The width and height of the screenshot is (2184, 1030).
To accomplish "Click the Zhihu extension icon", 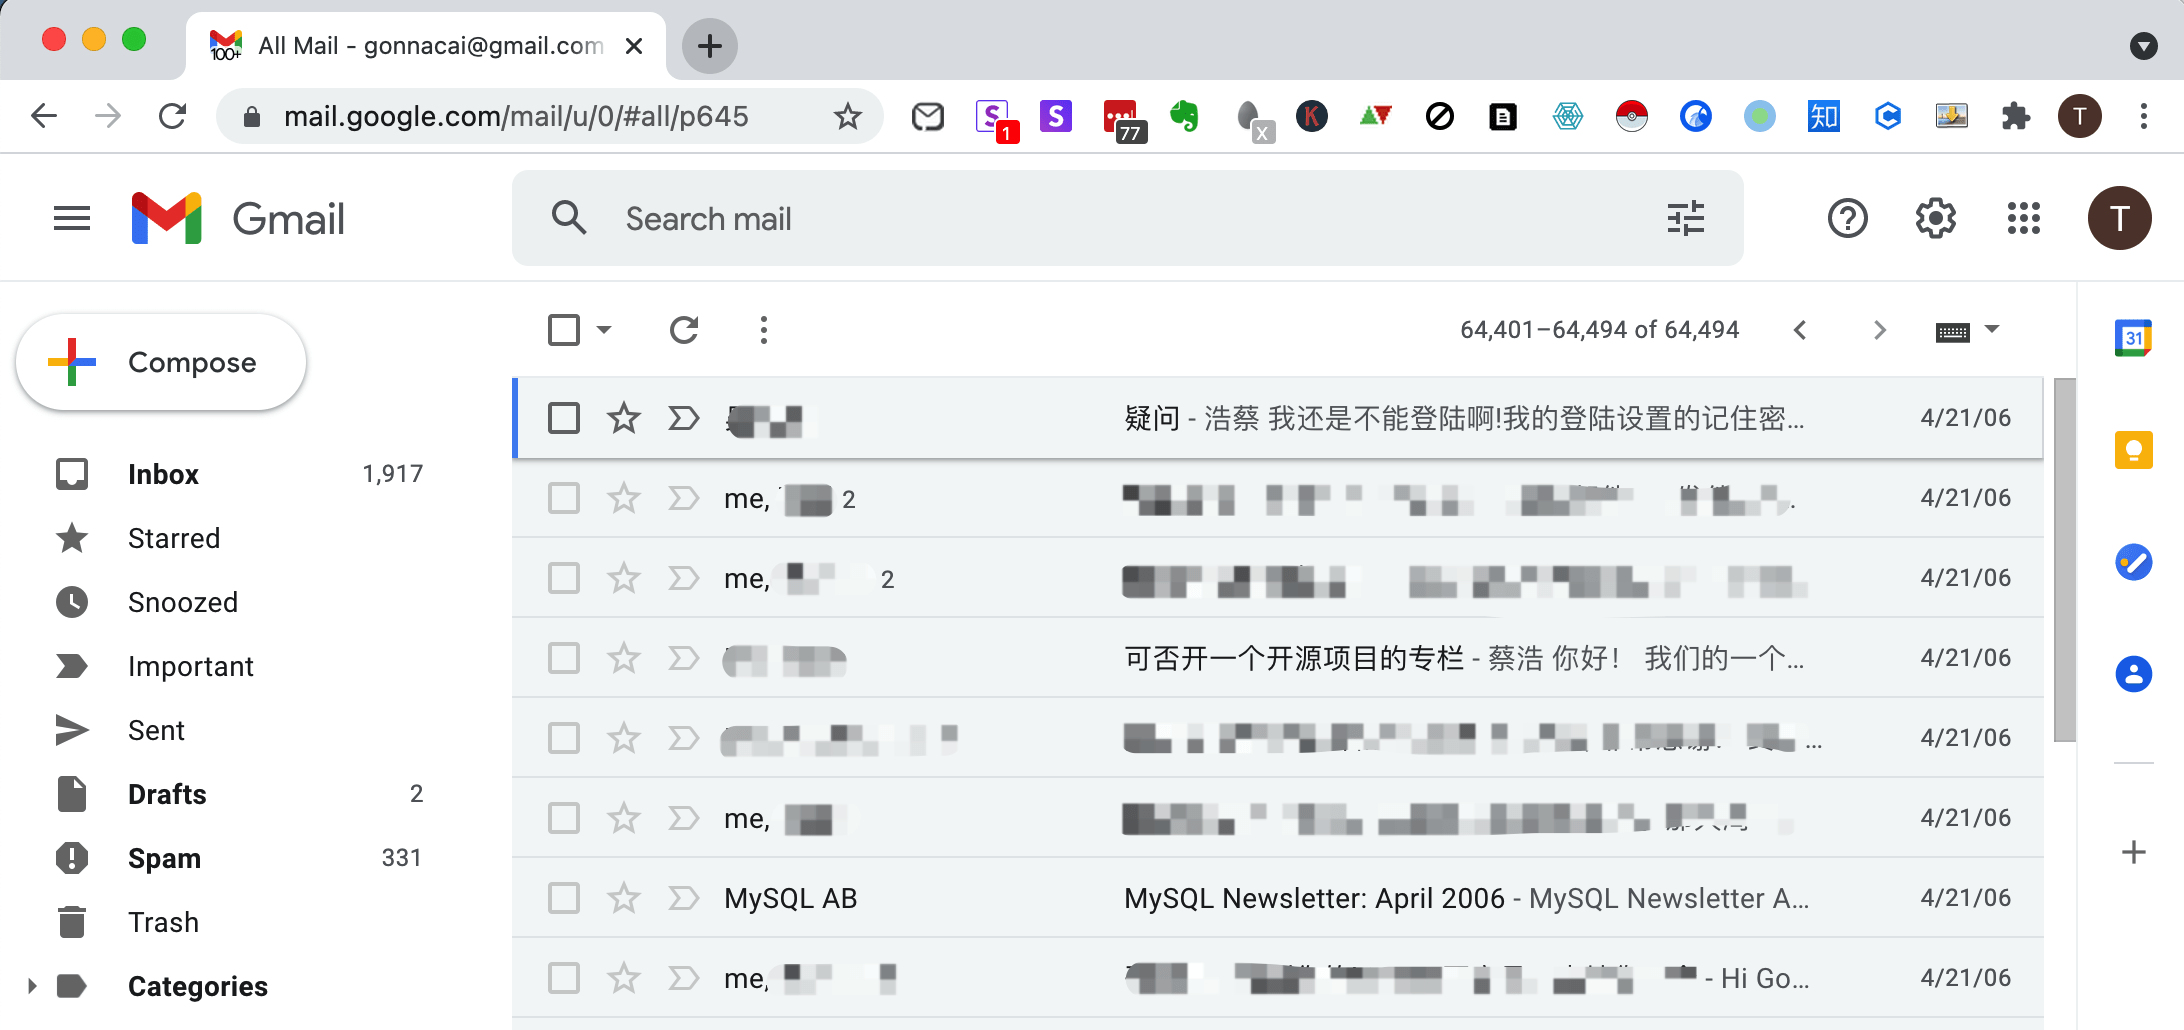I will (1823, 117).
